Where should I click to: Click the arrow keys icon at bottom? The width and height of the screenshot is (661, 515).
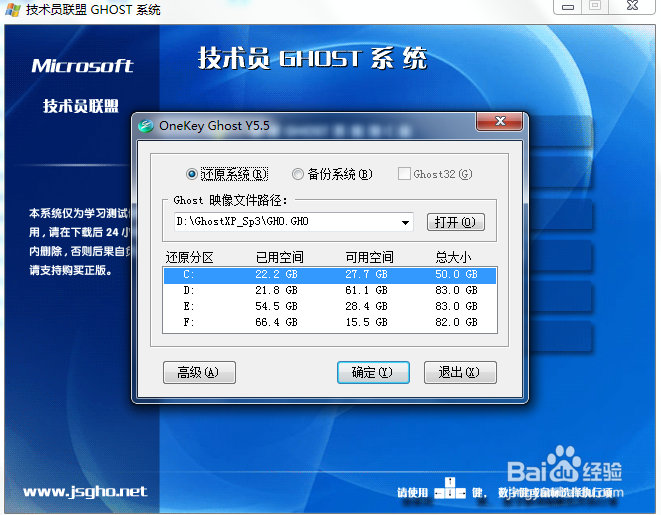point(450,488)
